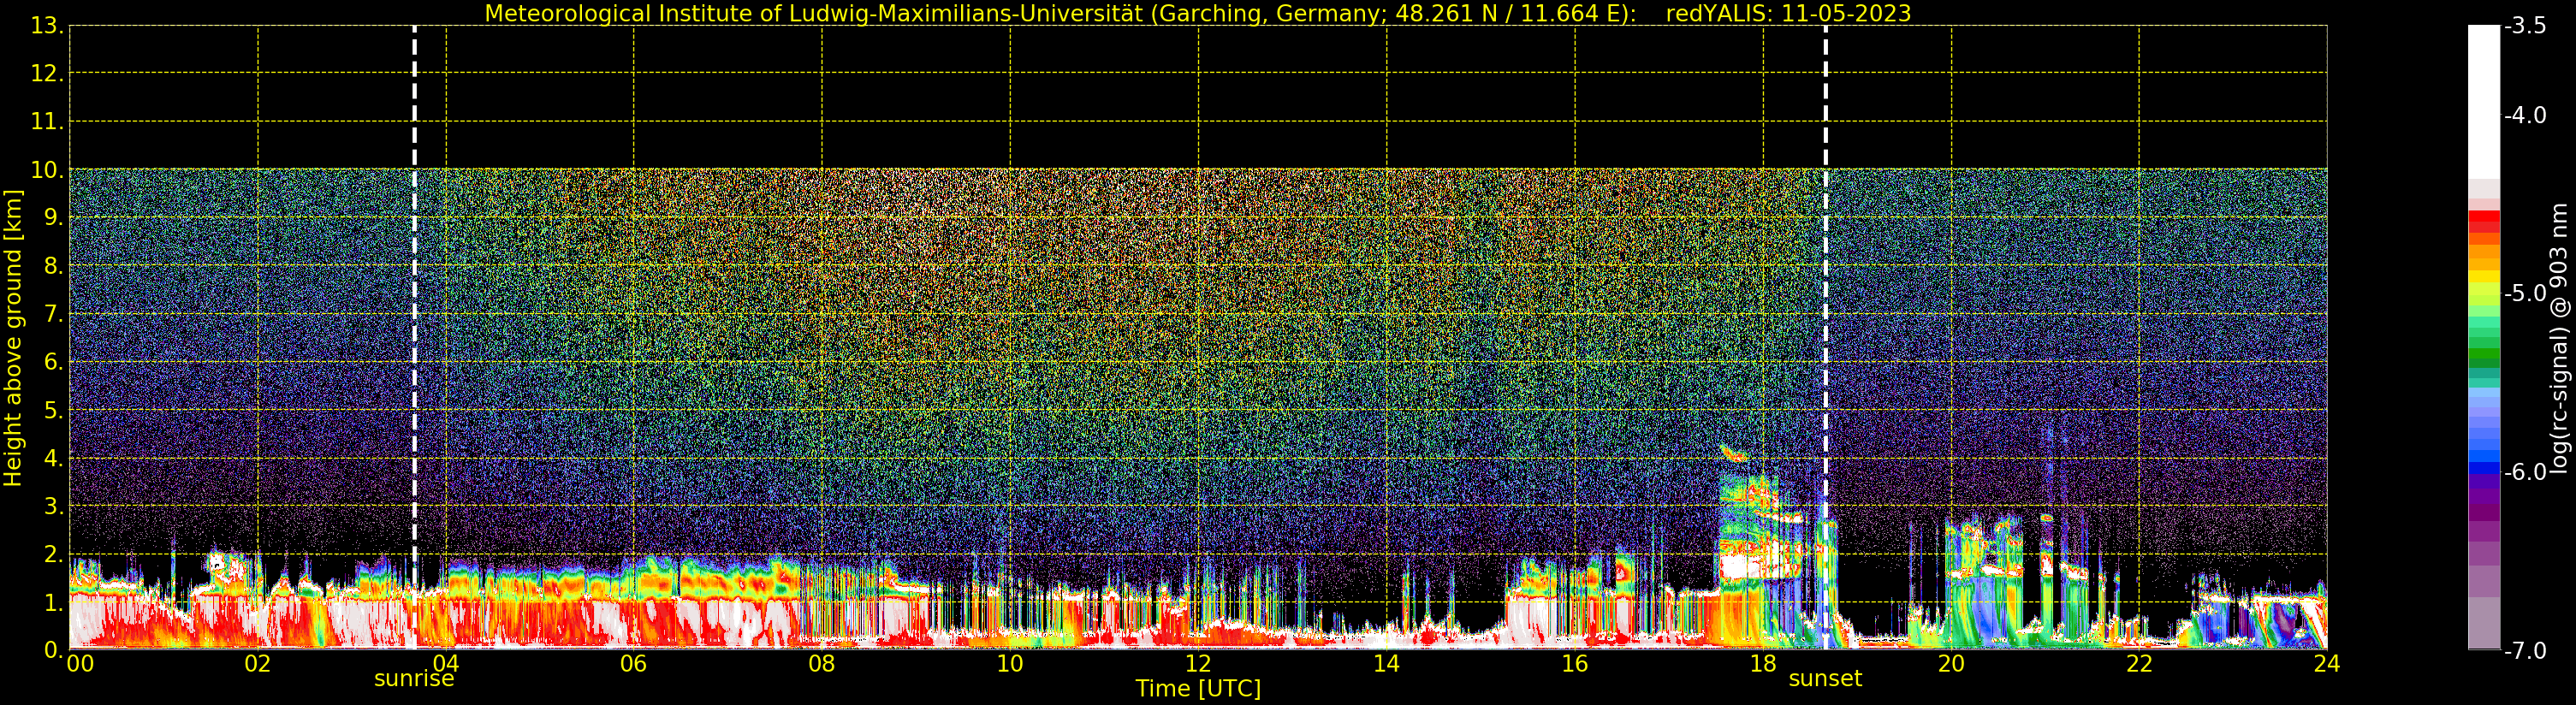Click the time axis tick label '04'
Viewport: 2576px width, 705px height.
click(x=446, y=663)
